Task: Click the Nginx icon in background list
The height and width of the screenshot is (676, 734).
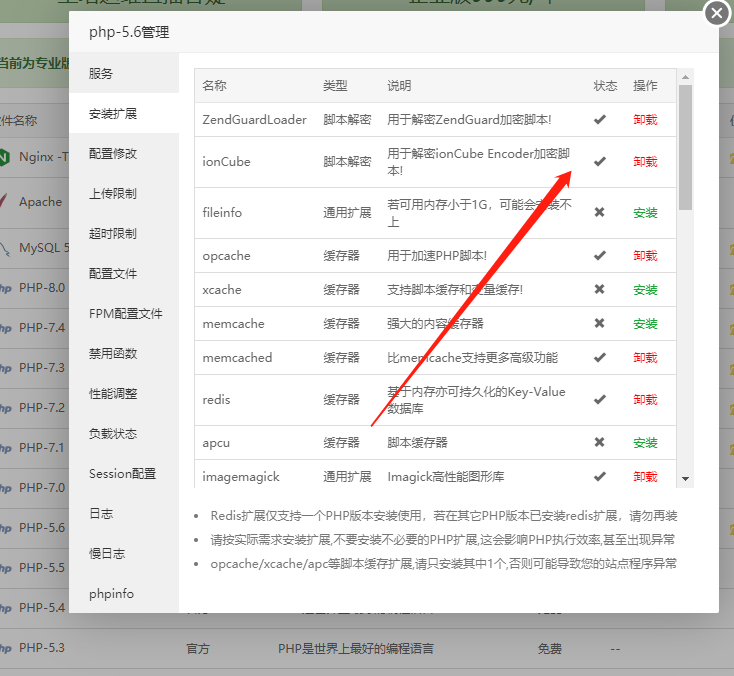Action: [6, 158]
